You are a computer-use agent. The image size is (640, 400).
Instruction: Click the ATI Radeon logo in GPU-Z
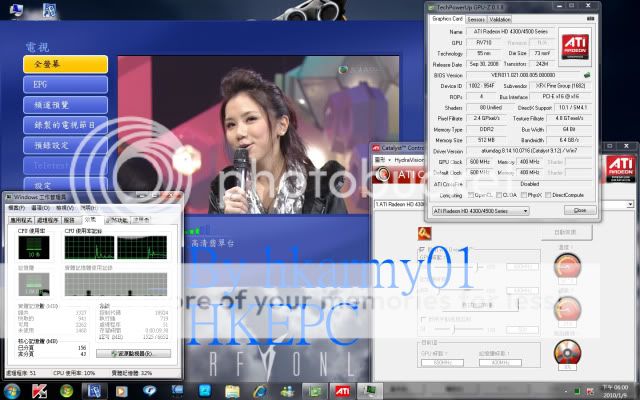click(x=575, y=47)
